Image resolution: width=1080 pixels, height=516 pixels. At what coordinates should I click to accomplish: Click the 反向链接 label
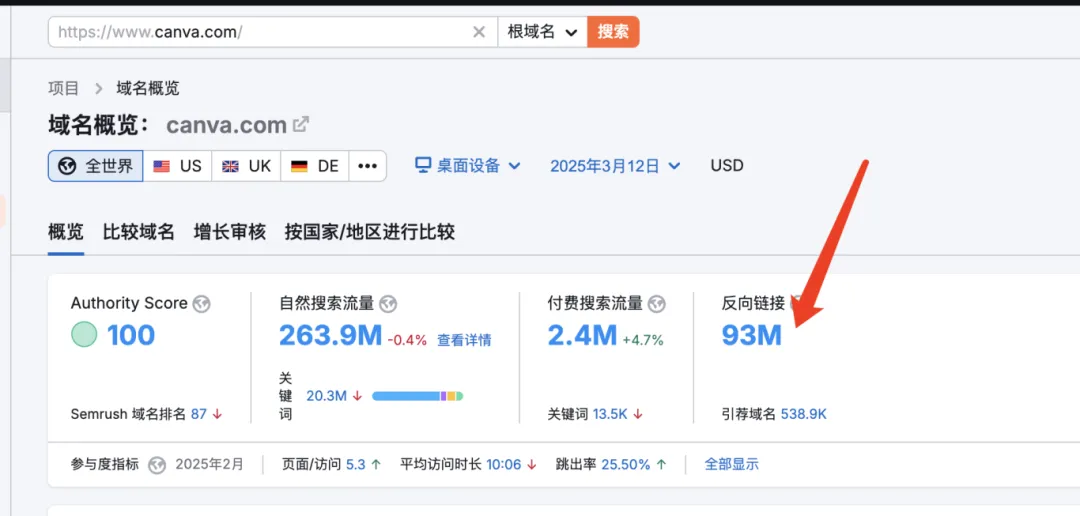[x=753, y=303]
